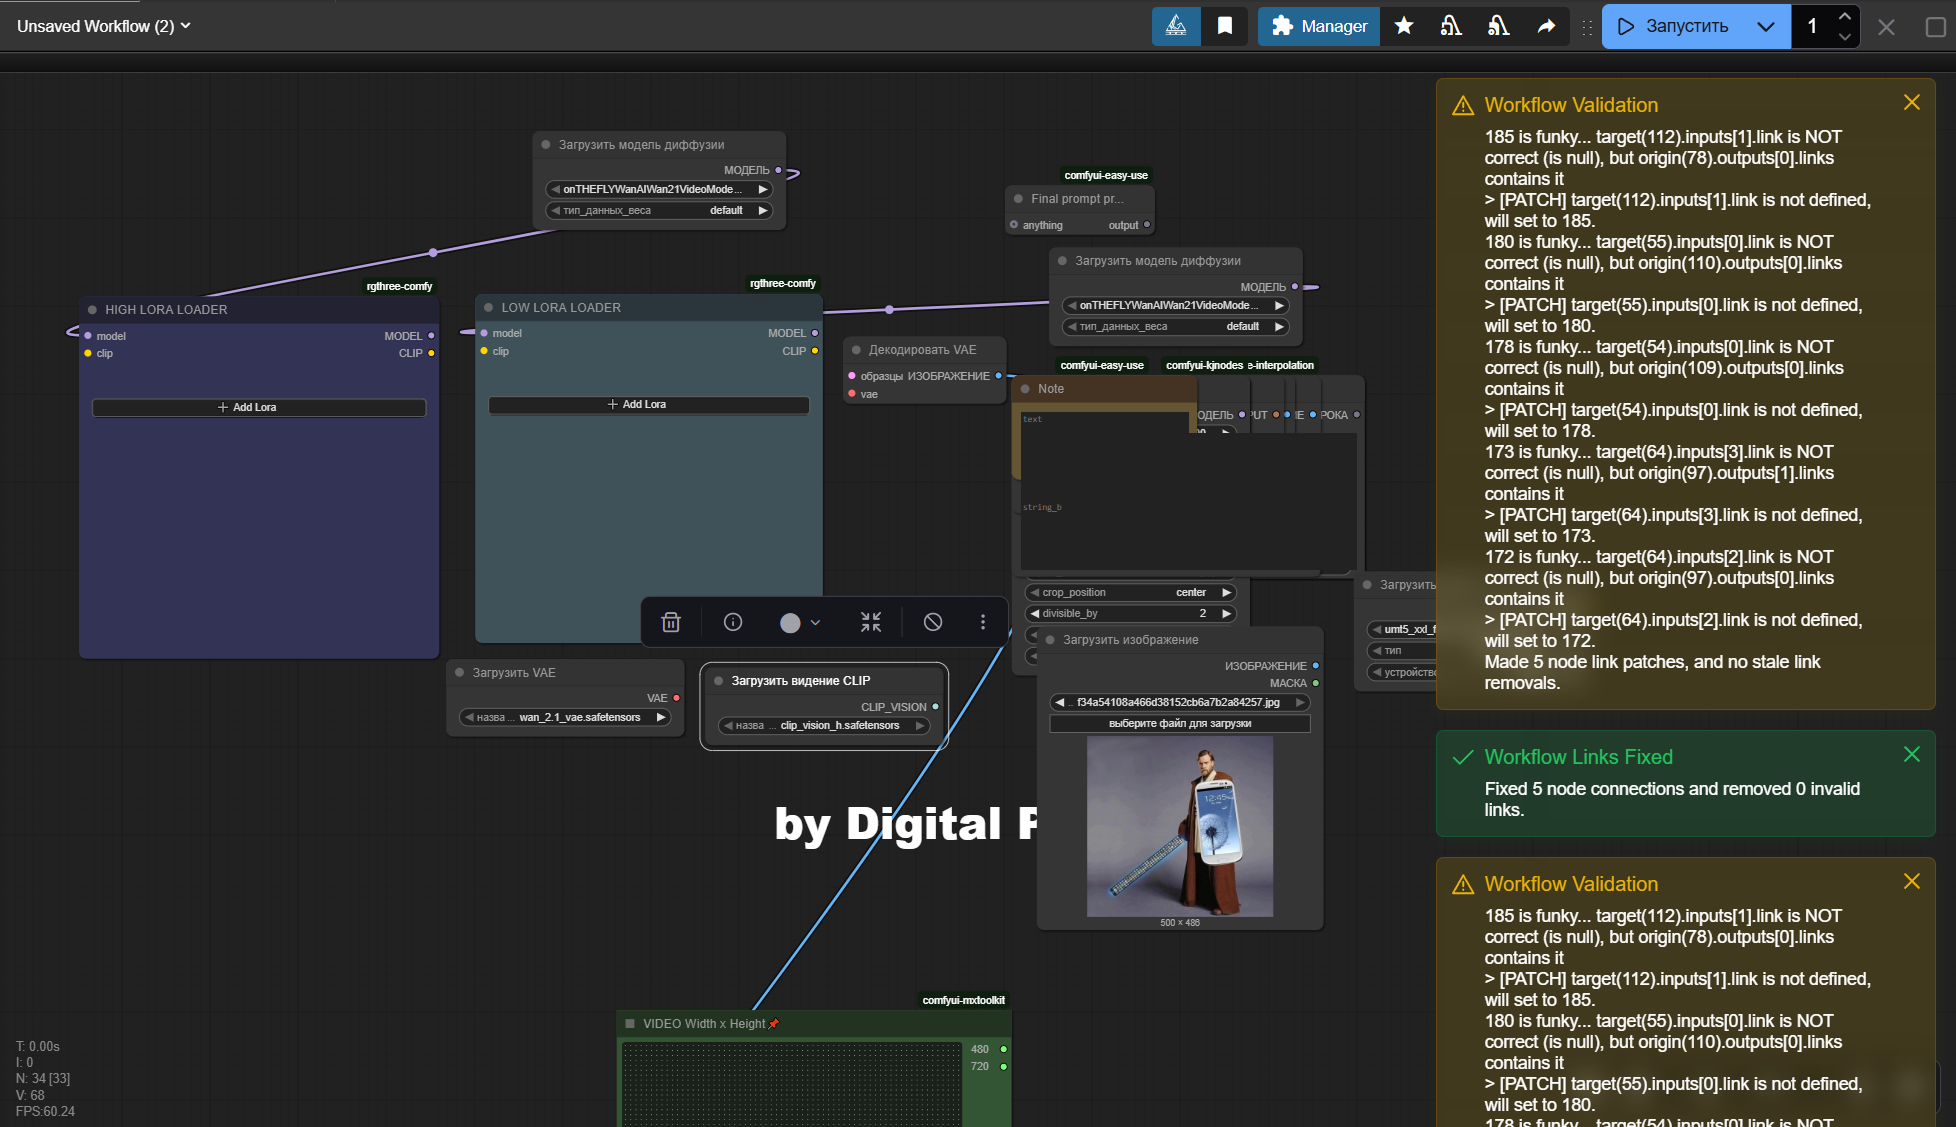Image resolution: width=1956 pixels, height=1127 pixels.
Task: Click the bookmark icon in top bar
Action: (x=1225, y=26)
